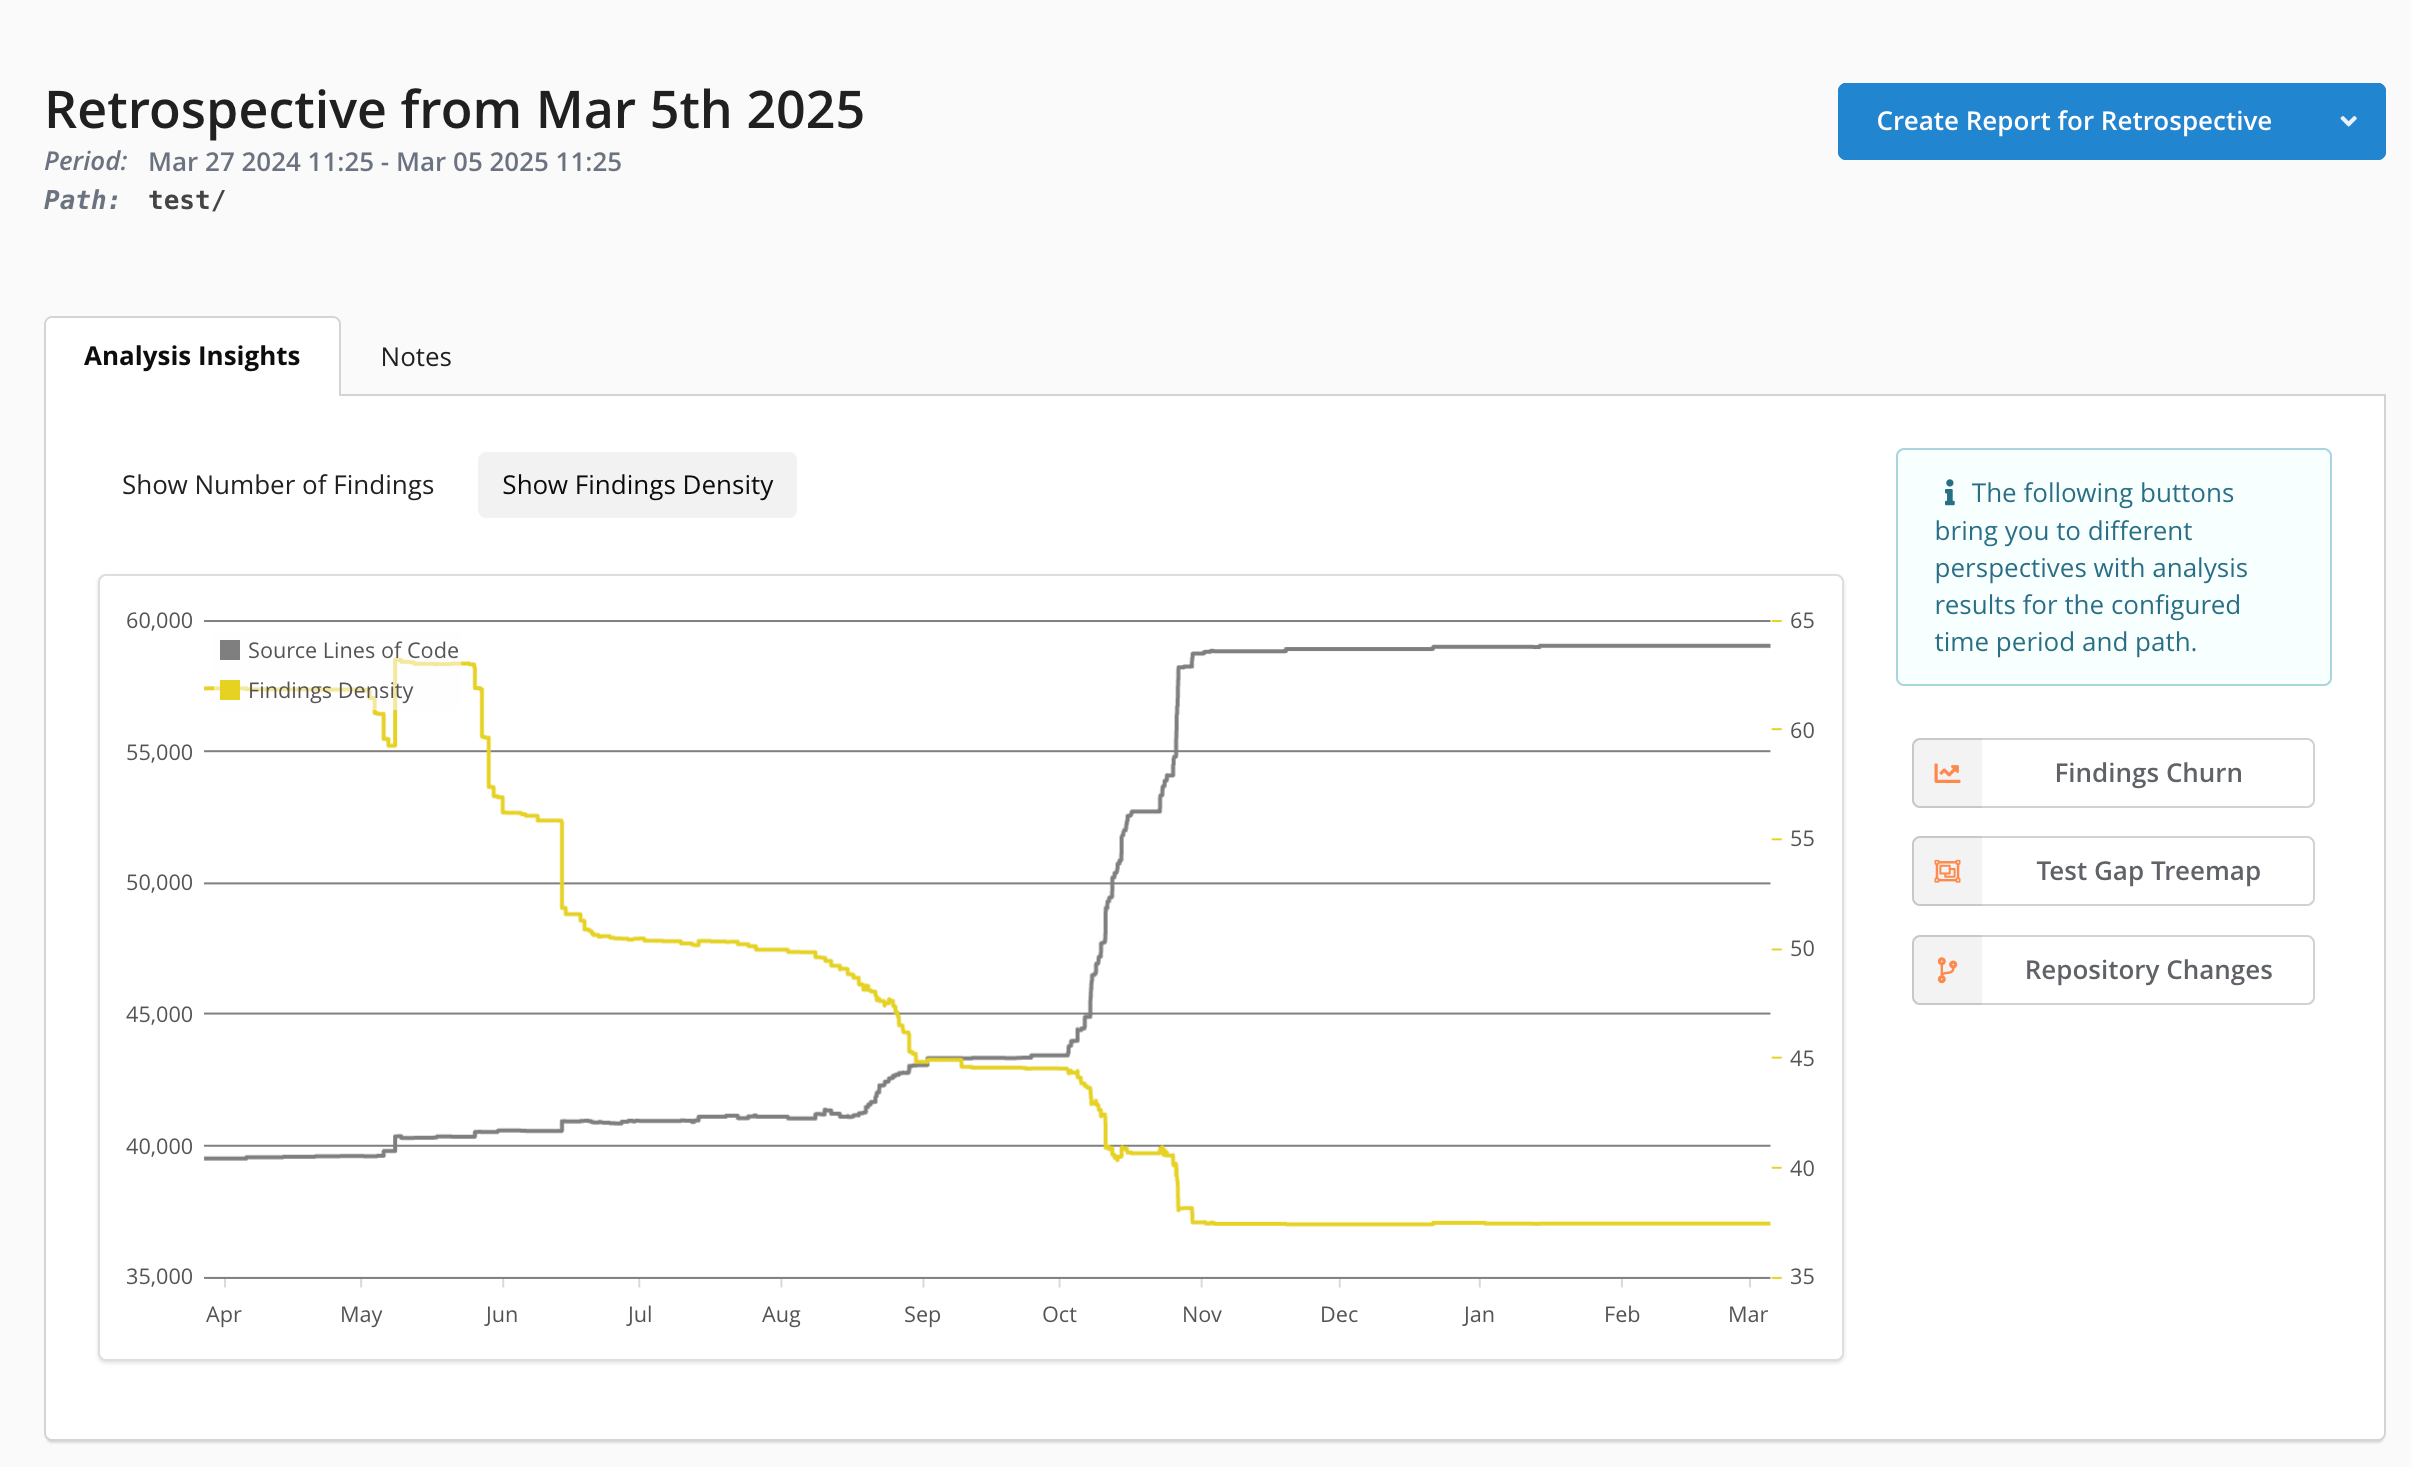
Task: Toggle Show Number of Findings
Action: (277, 485)
